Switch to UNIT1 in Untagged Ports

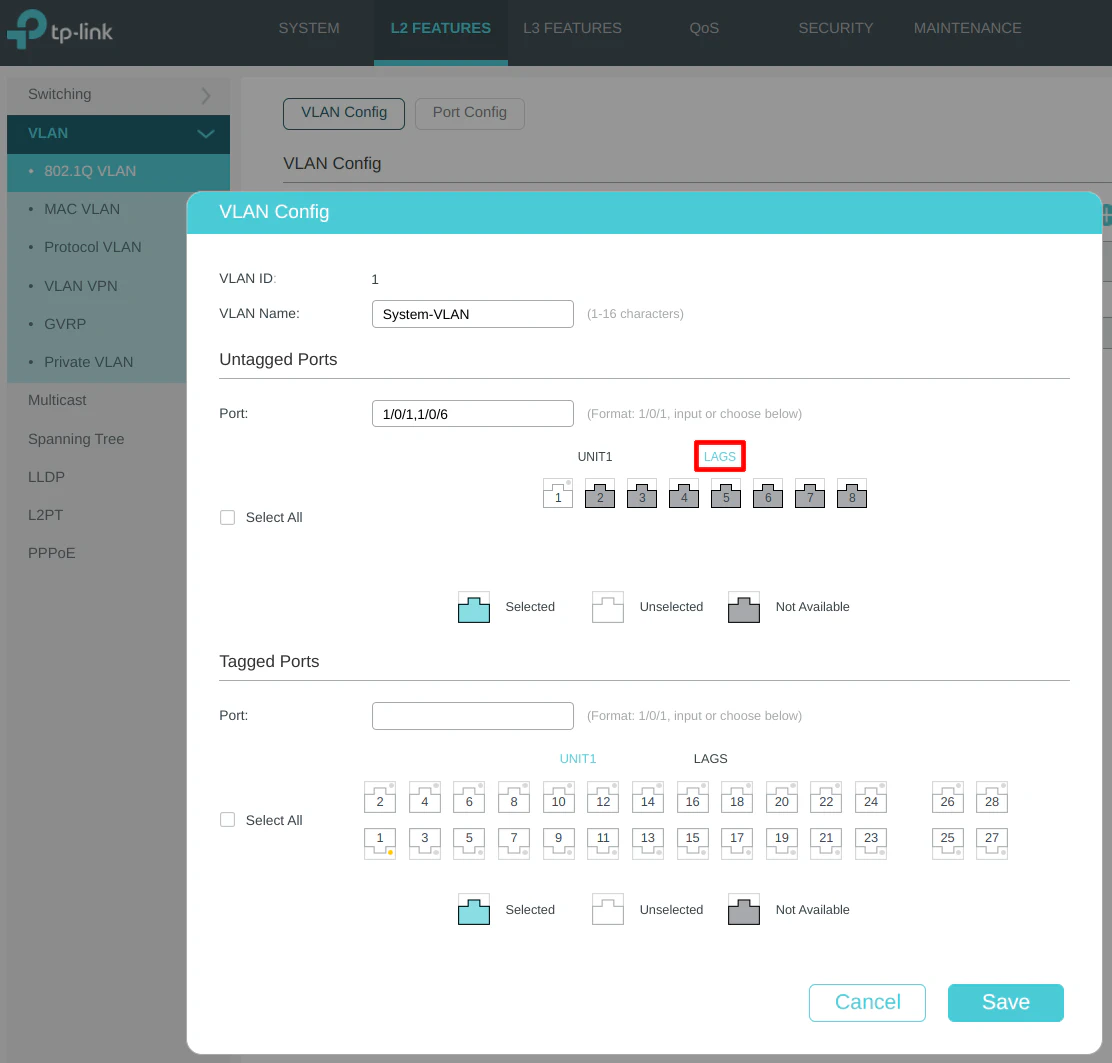tap(595, 457)
